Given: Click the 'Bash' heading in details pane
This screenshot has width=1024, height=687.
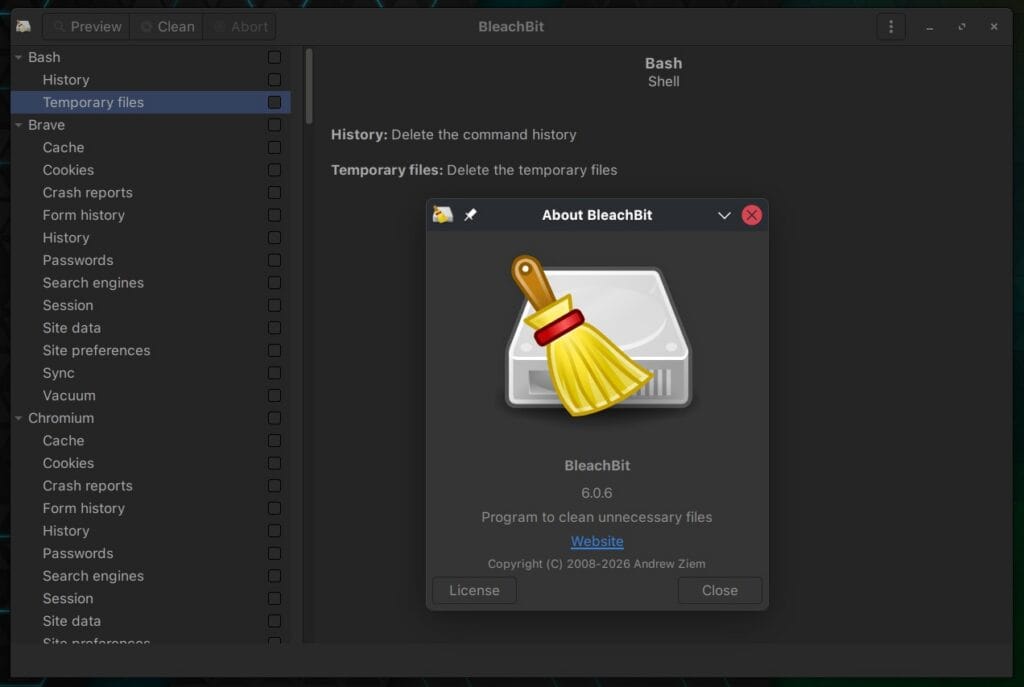Looking at the screenshot, I should point(664,63).
